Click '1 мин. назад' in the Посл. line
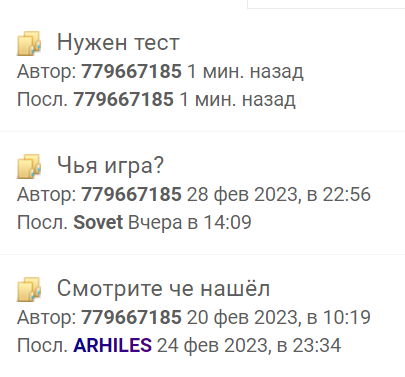Image resolution: width=405 pixels, height=377 pixels. tap(237, 100)
